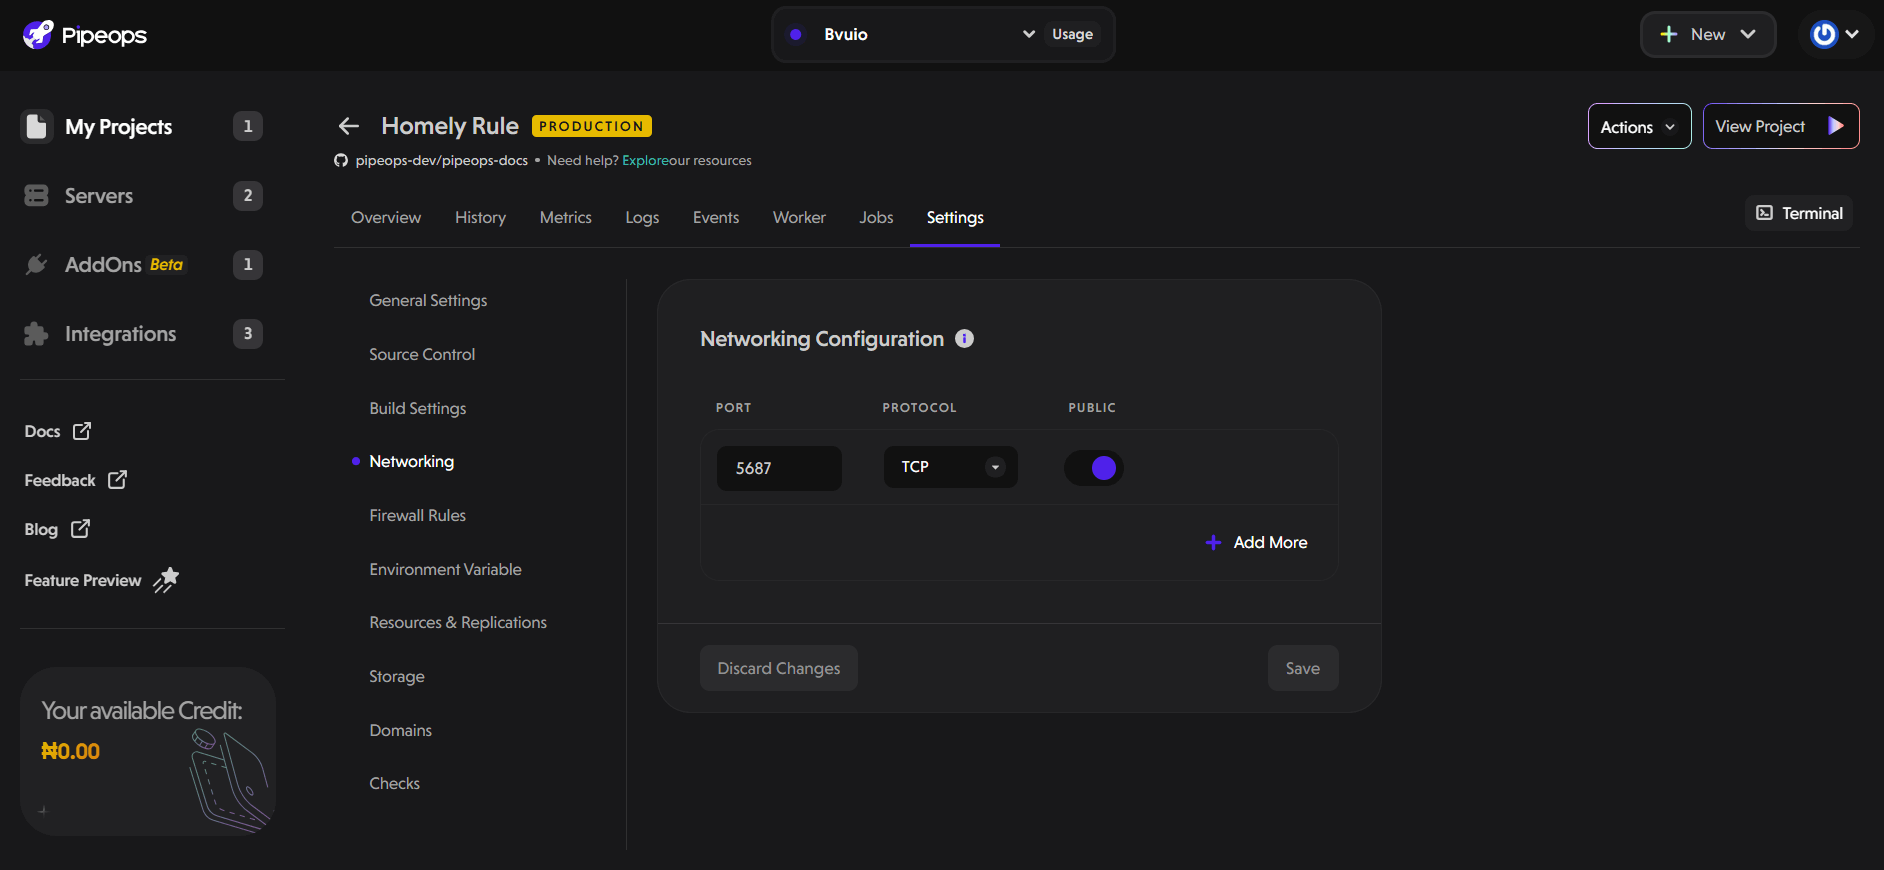1884x870 pixels.
Task: Click the Pipeops rocket logo
Action: [38, 35]
